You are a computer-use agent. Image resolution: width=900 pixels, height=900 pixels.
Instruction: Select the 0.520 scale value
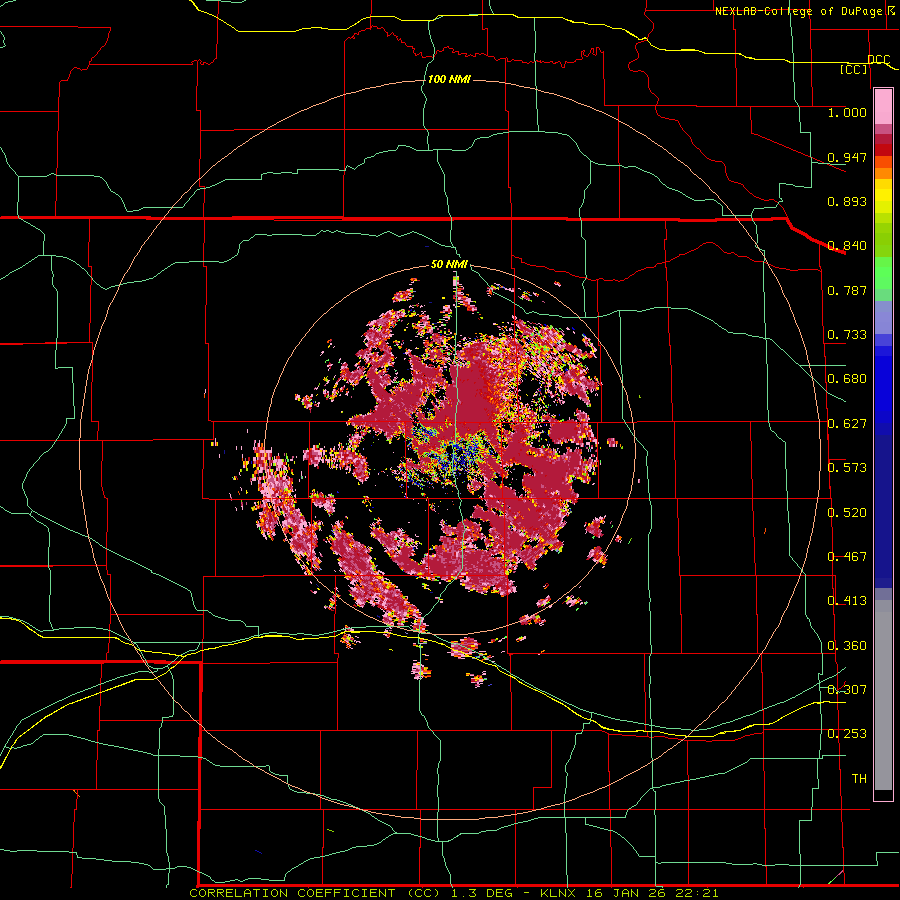tap(847, 513)
